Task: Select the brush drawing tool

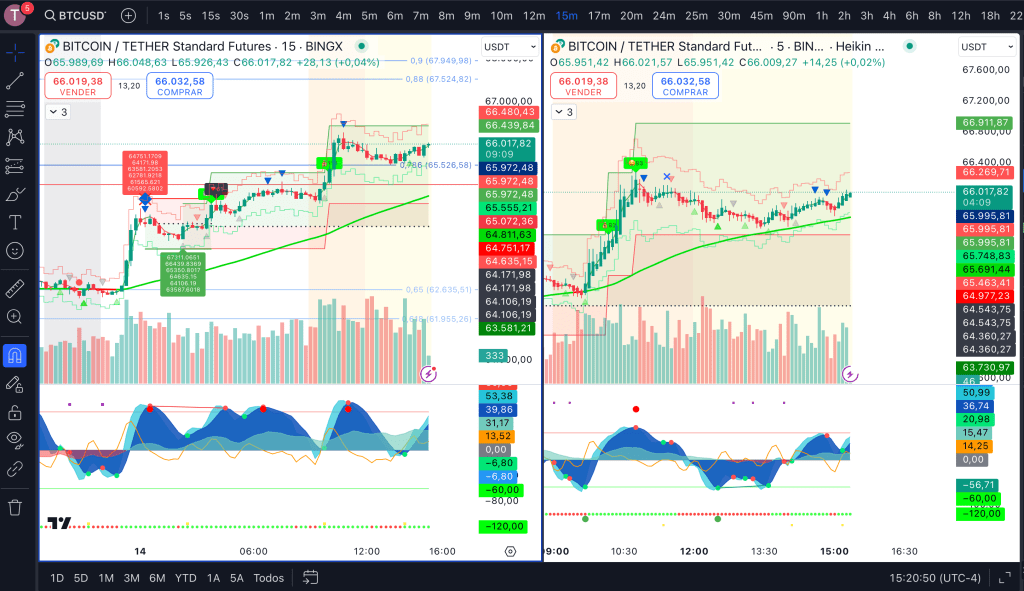Action: tap(14, 195)
